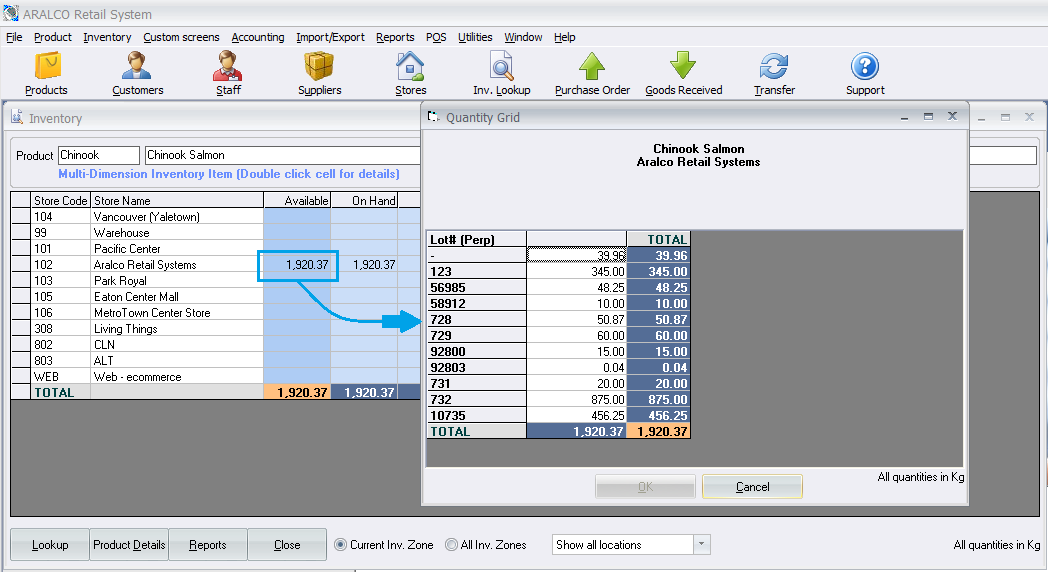Click the ARALCO Retail System title icon
Screen dimensions: 1049x572
(x=10, y=13)
